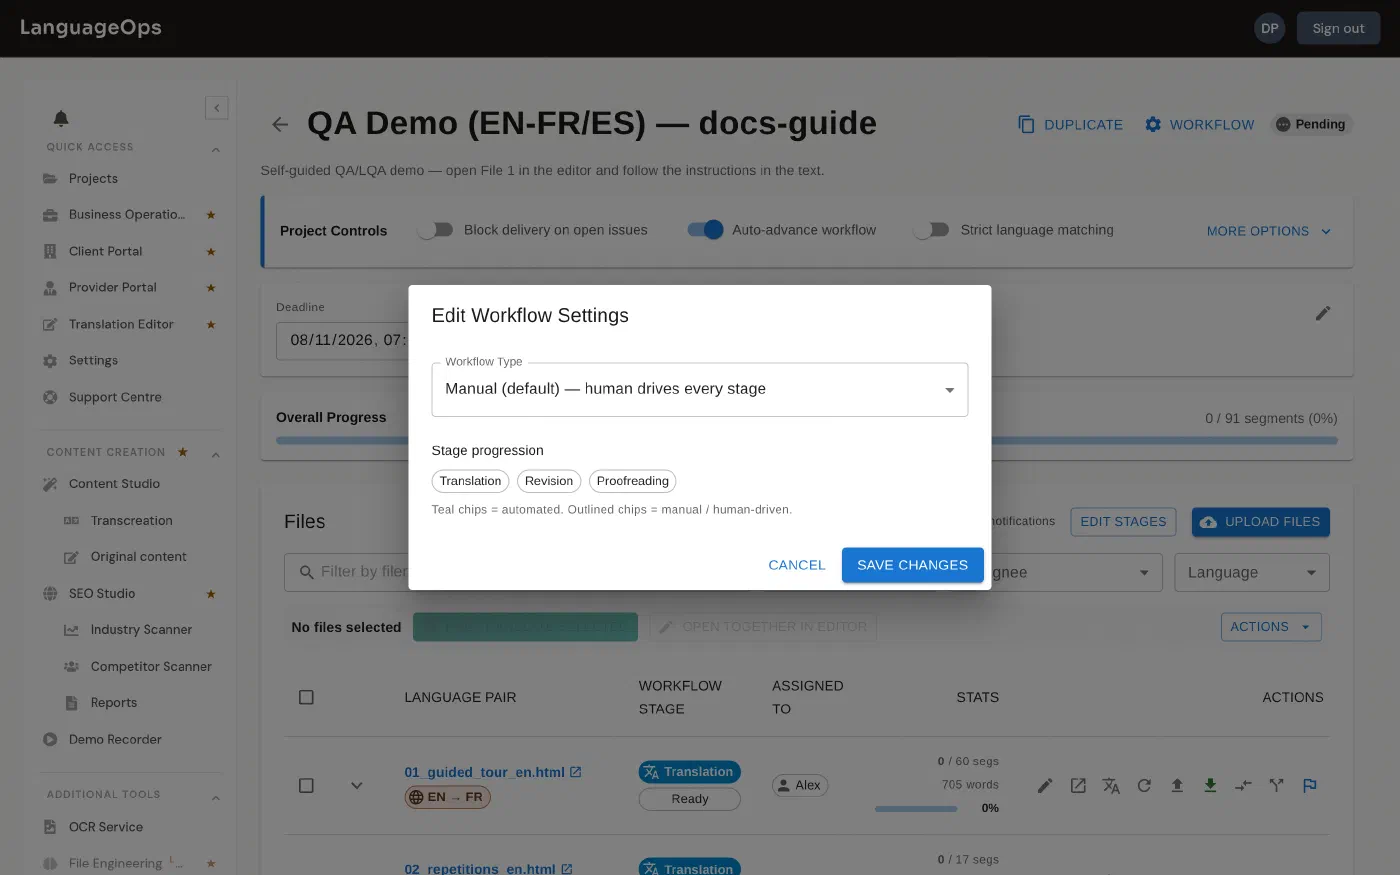
Task: Click the UPLOAD FILES button
Action: pyautogui.click(x=1260, y=522)
